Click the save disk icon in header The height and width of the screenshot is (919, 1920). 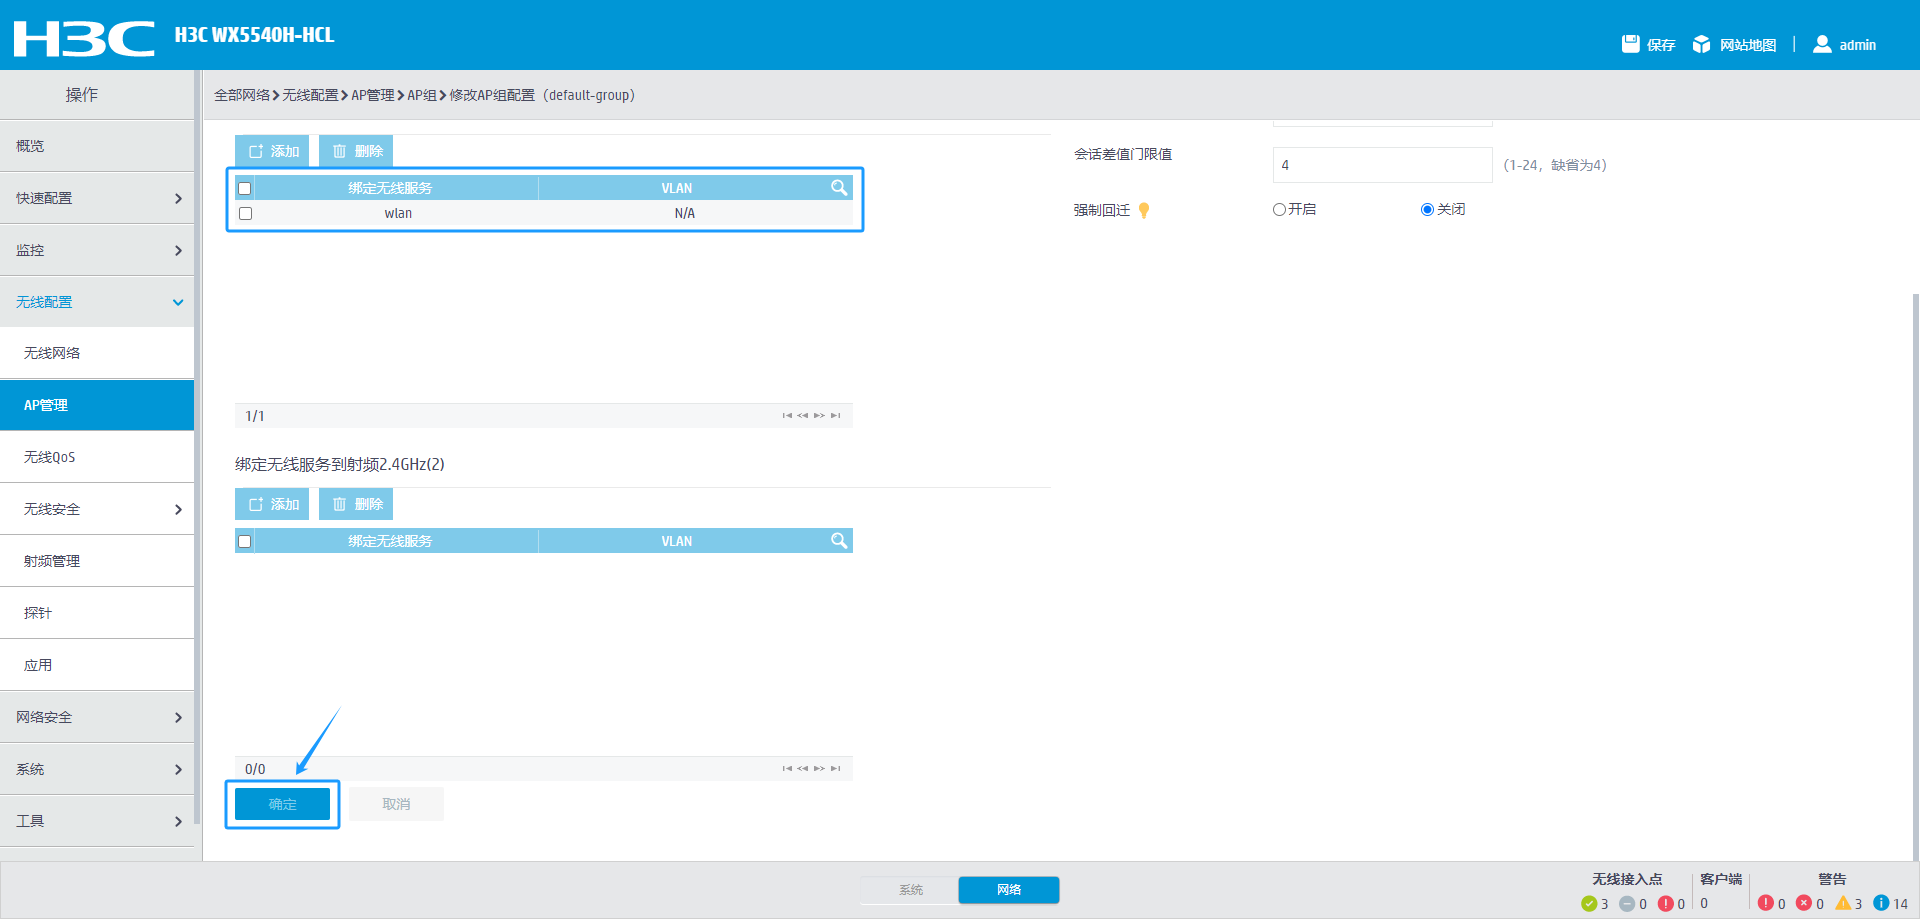(1630, 44)
